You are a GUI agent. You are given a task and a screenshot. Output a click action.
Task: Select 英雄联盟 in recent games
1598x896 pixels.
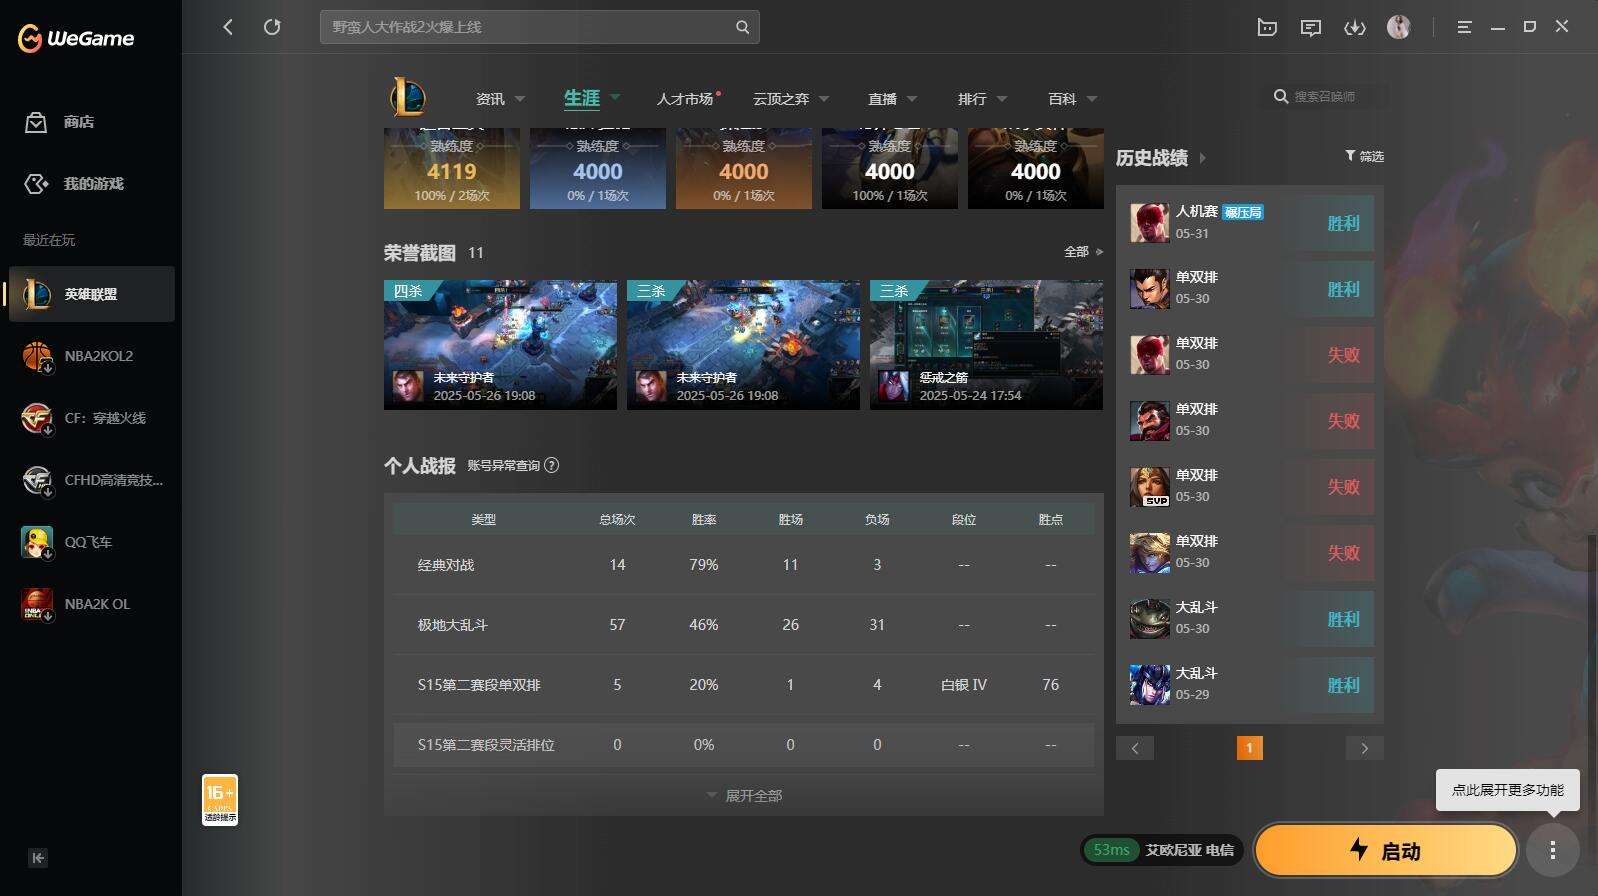92,294
